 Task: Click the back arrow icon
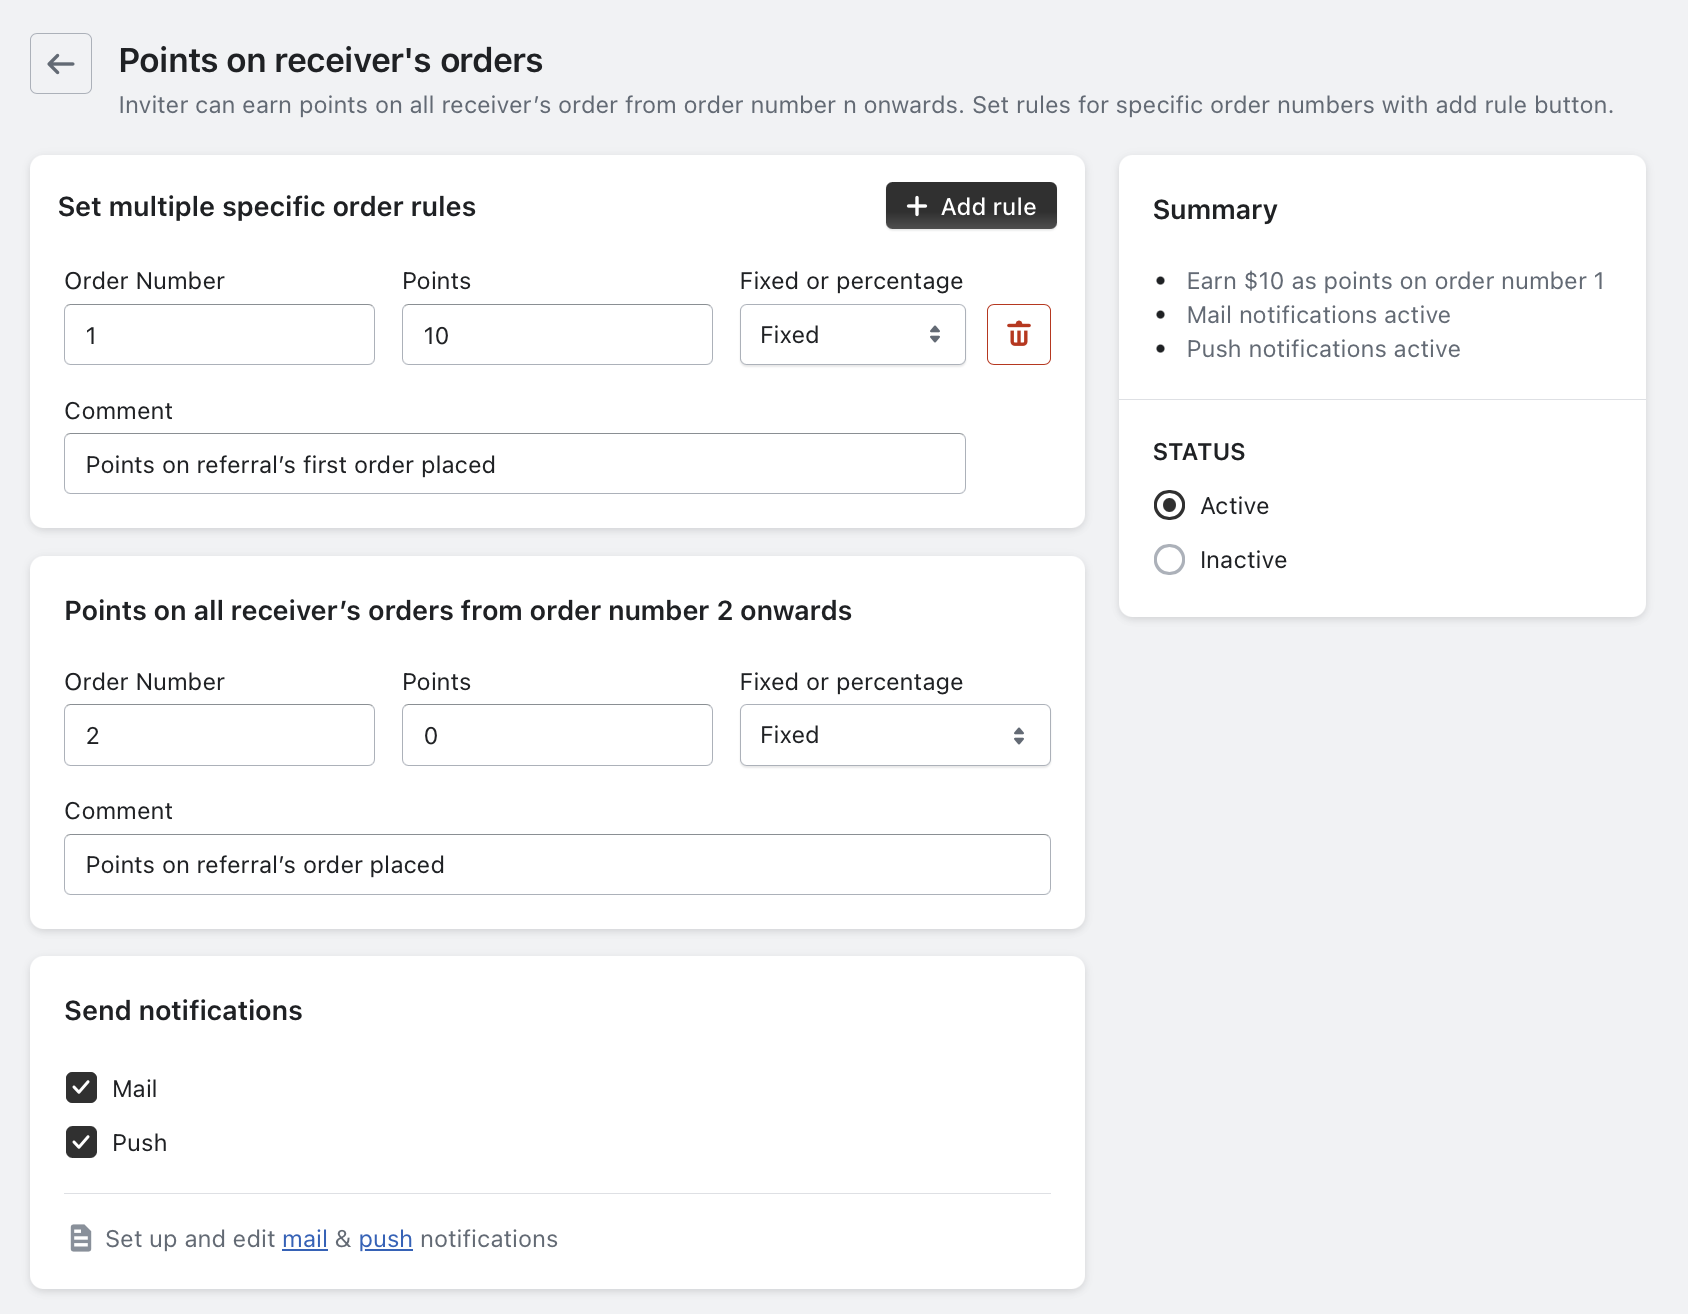click(61, 64)
